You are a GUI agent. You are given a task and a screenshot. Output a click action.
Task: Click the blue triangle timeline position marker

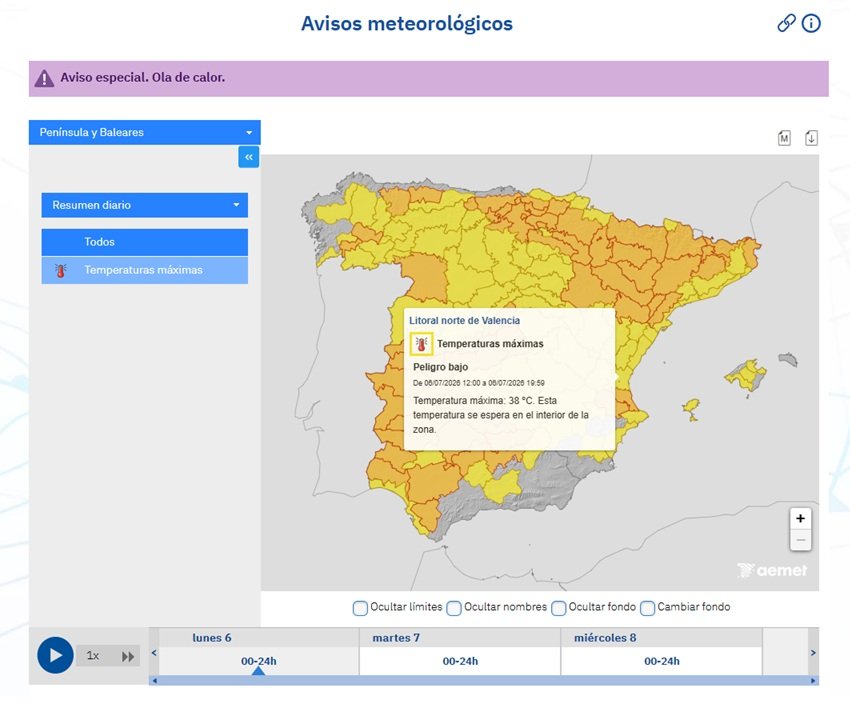[259, 671]
